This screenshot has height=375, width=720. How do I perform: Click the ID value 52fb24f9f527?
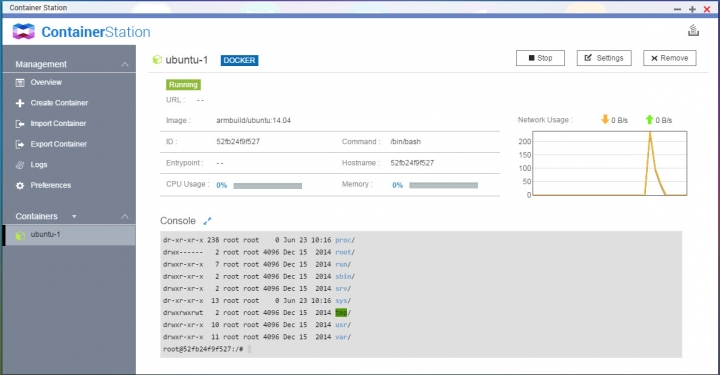[x=238, y=141]
